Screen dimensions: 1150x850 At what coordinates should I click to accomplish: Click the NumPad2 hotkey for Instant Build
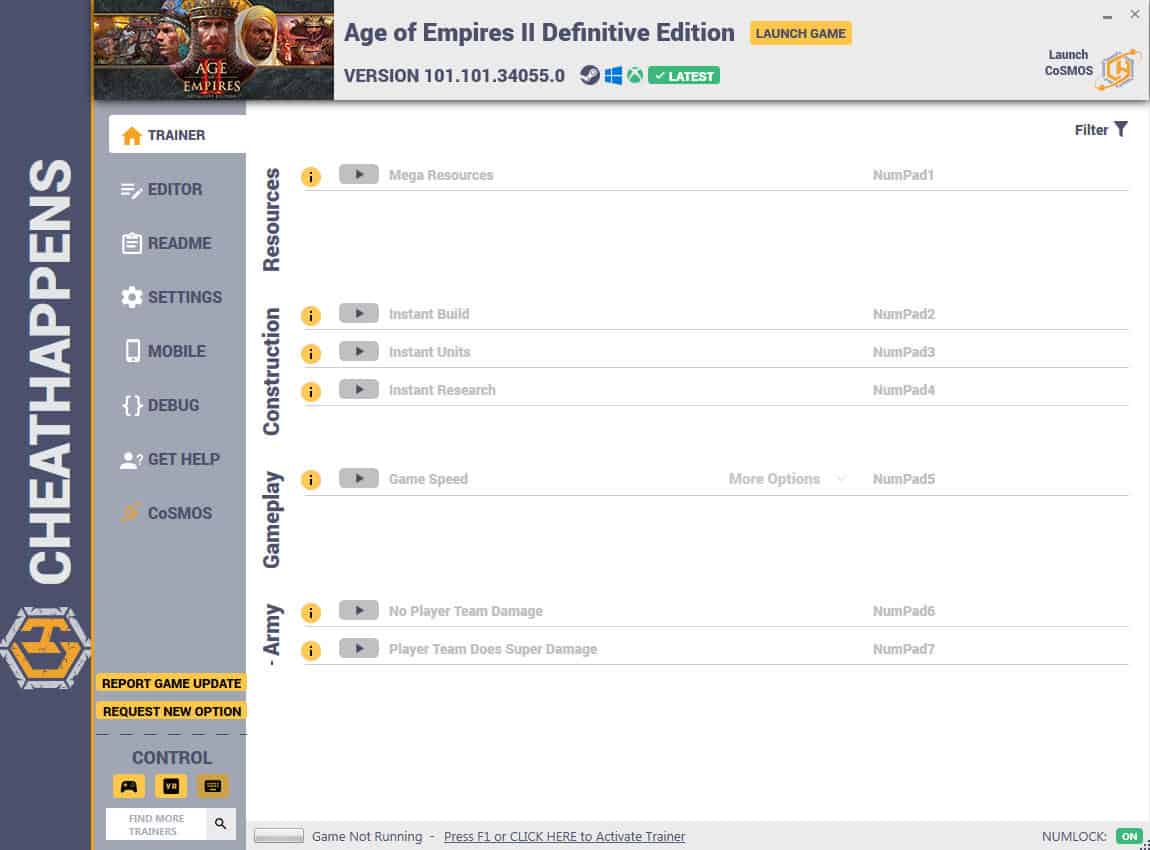904,314
